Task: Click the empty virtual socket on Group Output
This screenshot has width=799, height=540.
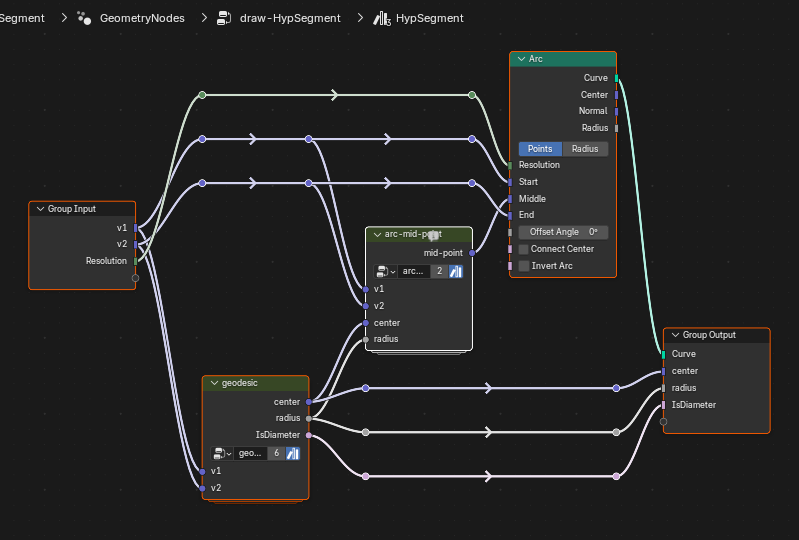Action: tap(663, 421)
